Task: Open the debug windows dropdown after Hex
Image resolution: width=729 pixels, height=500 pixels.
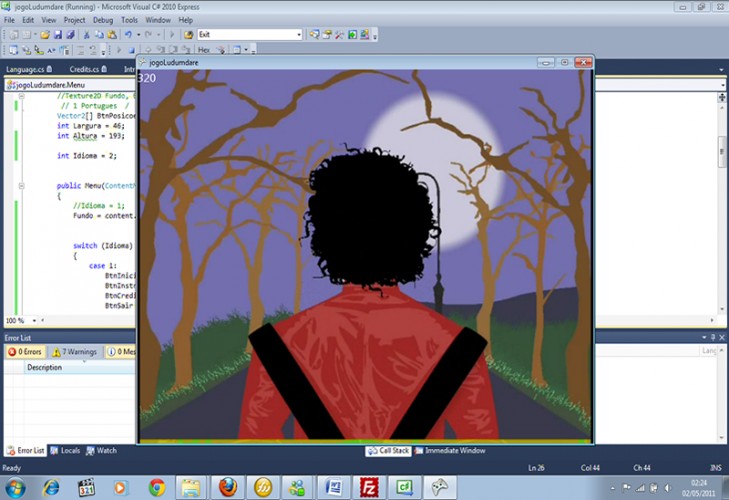Action: coord(246,50)
